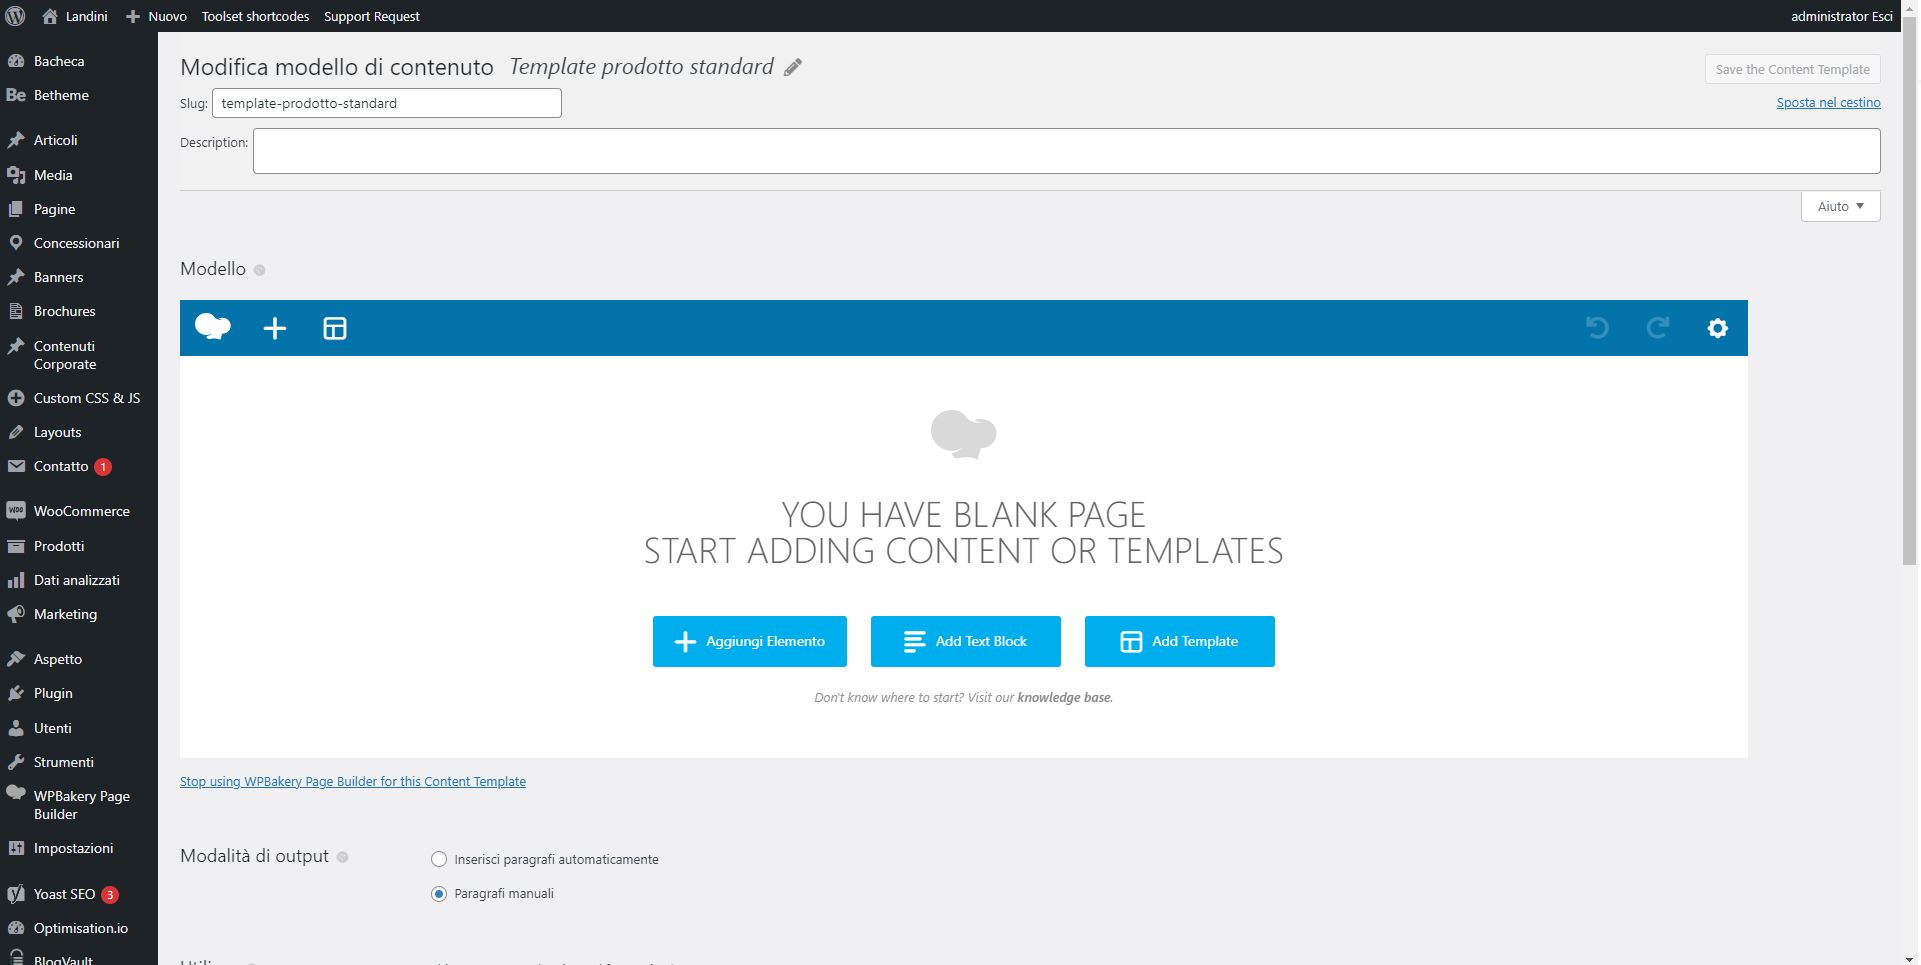The image size is (1921, 965).
Task: Open the Templates icon in builder toolbar
Action: [335, 328]
